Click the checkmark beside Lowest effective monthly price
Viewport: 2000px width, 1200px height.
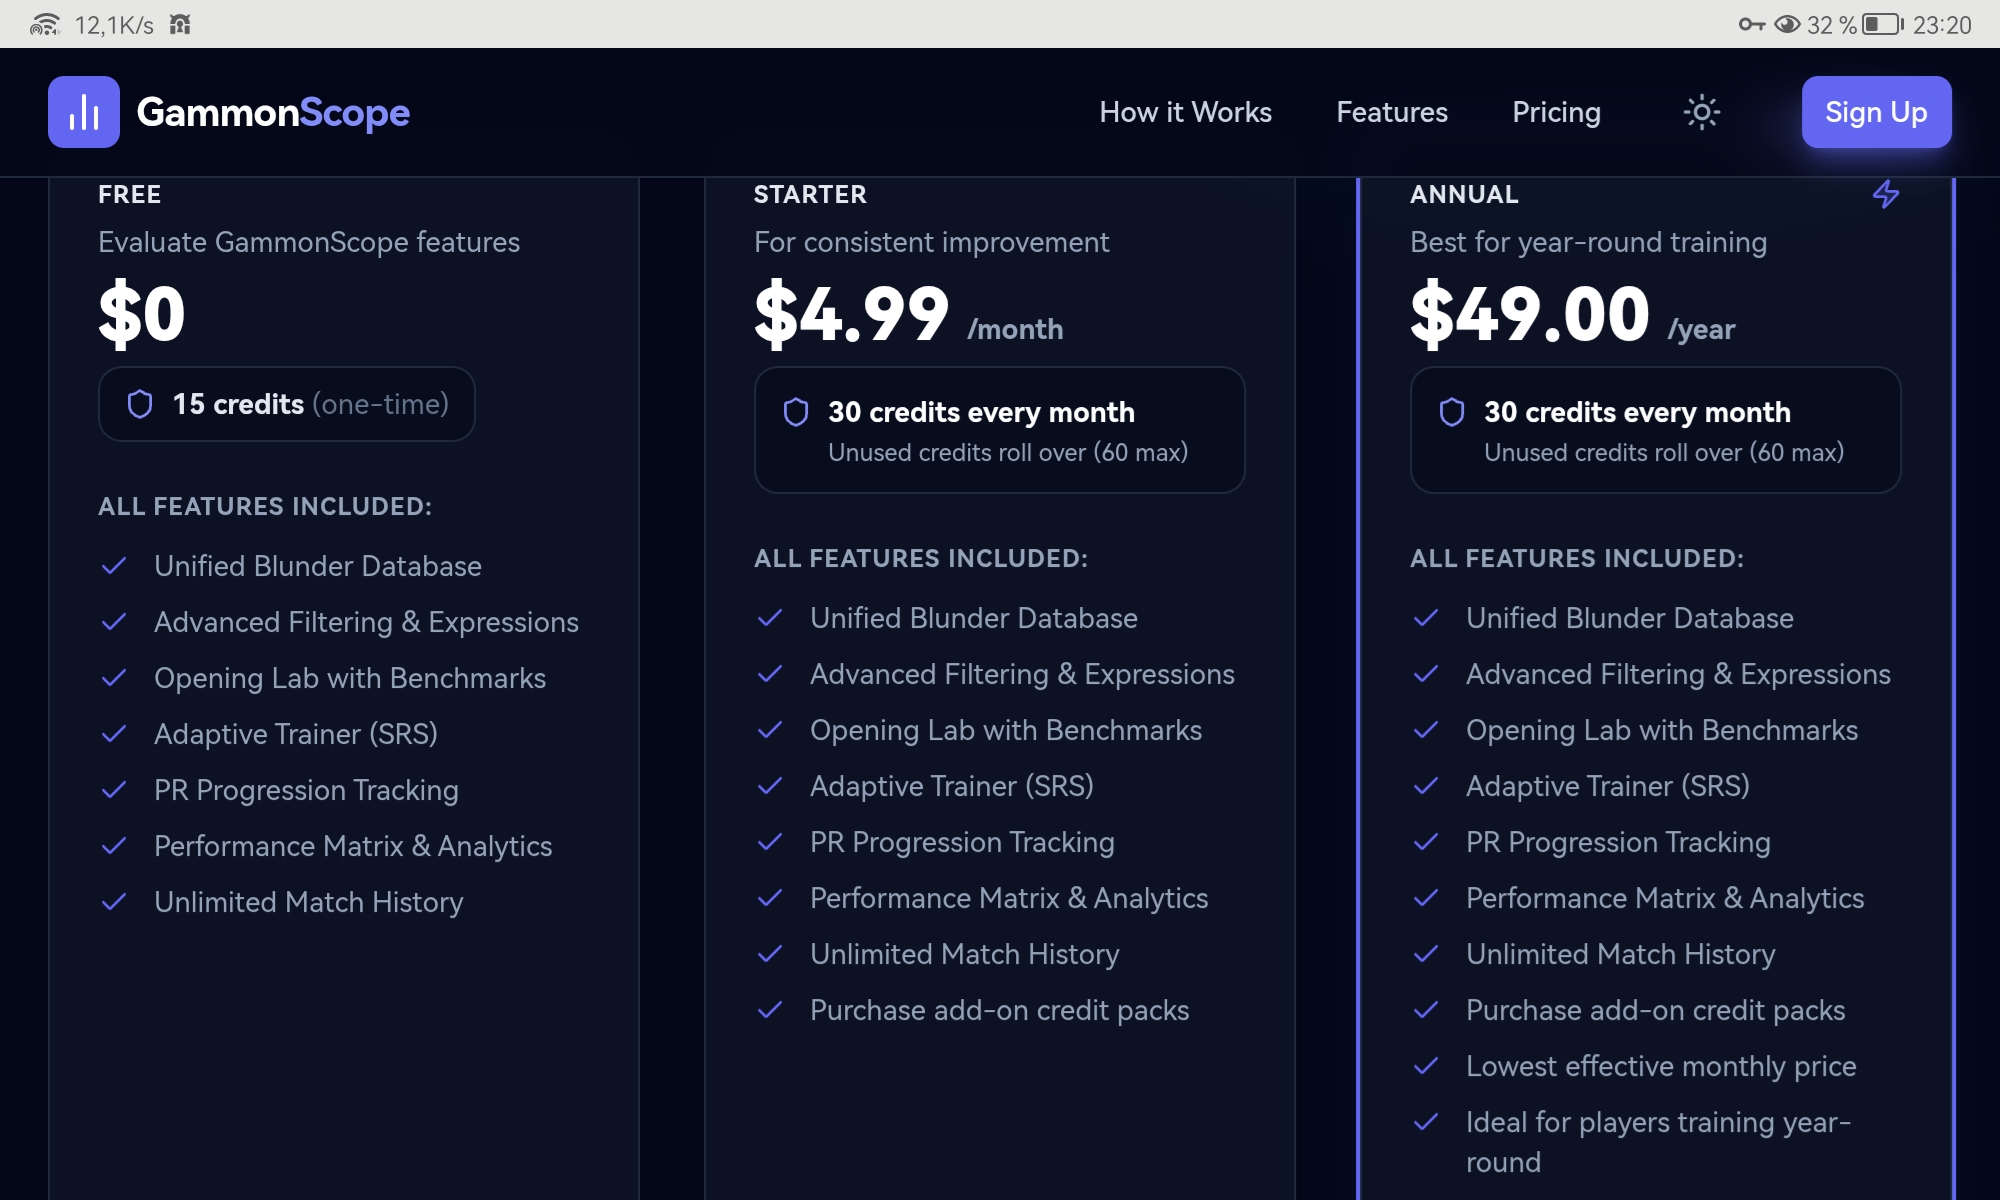click(1426, 1066)
